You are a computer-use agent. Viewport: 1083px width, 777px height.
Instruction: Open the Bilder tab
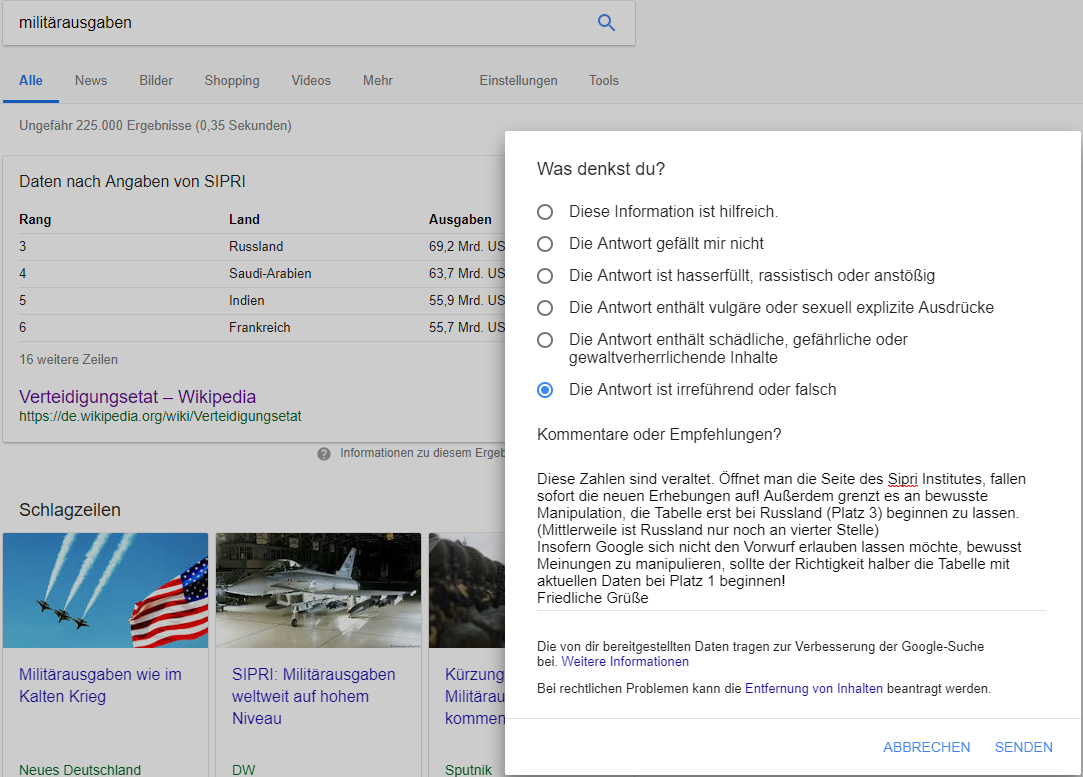click(x=156, y=81)
